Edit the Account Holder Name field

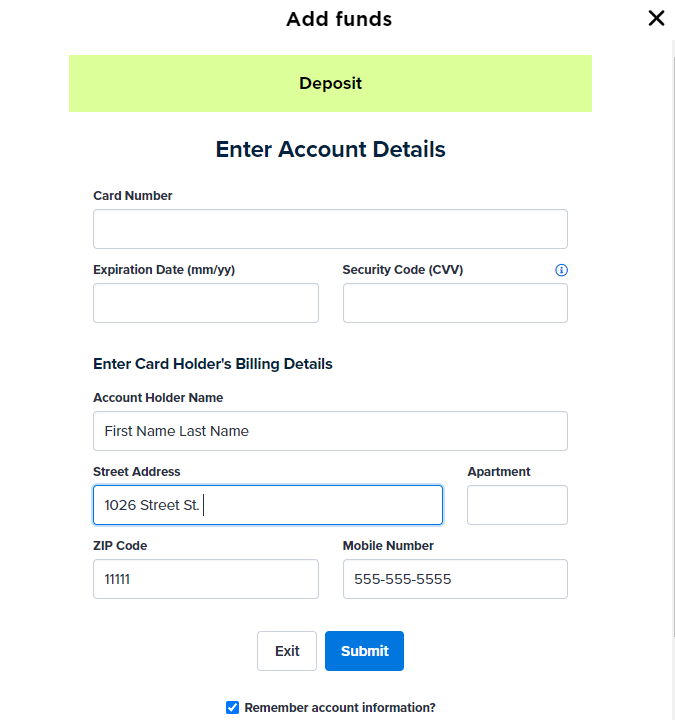click(x=330, y=431)
